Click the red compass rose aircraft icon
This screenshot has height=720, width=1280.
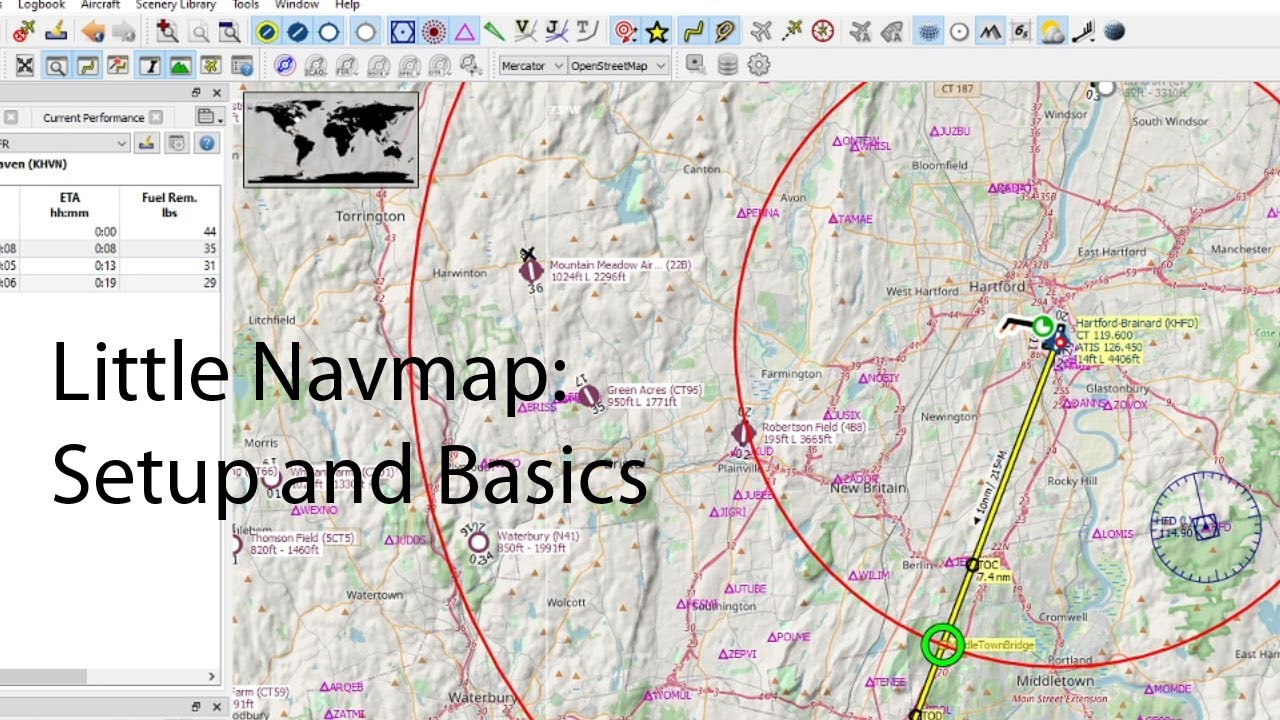tap(823, 32)
